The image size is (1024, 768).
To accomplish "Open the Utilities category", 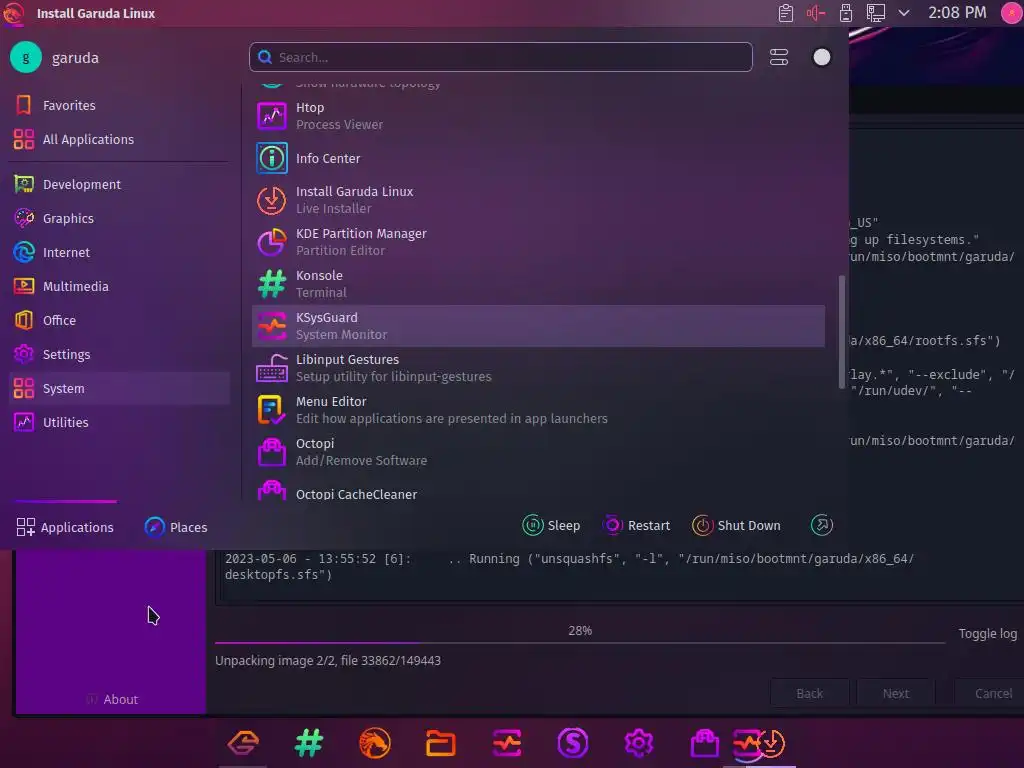I will (120, 422).
